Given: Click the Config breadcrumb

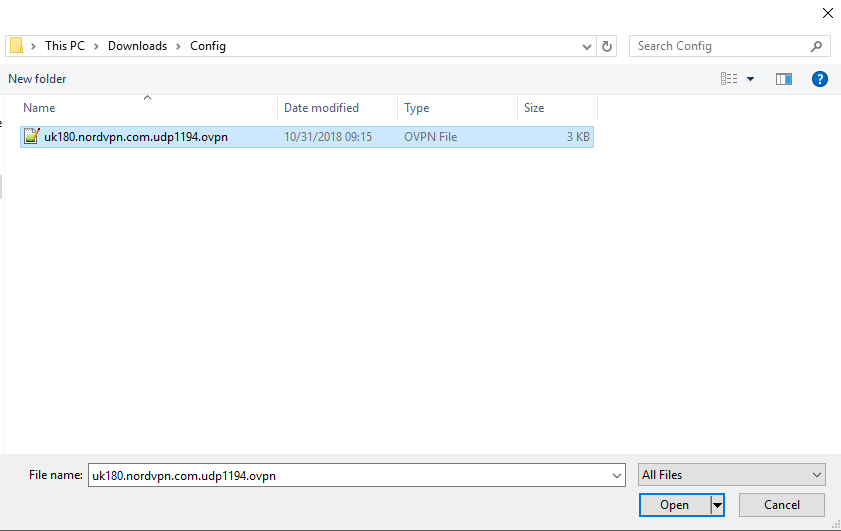Looking at the screenshot, I should click(x=208, y=46).
